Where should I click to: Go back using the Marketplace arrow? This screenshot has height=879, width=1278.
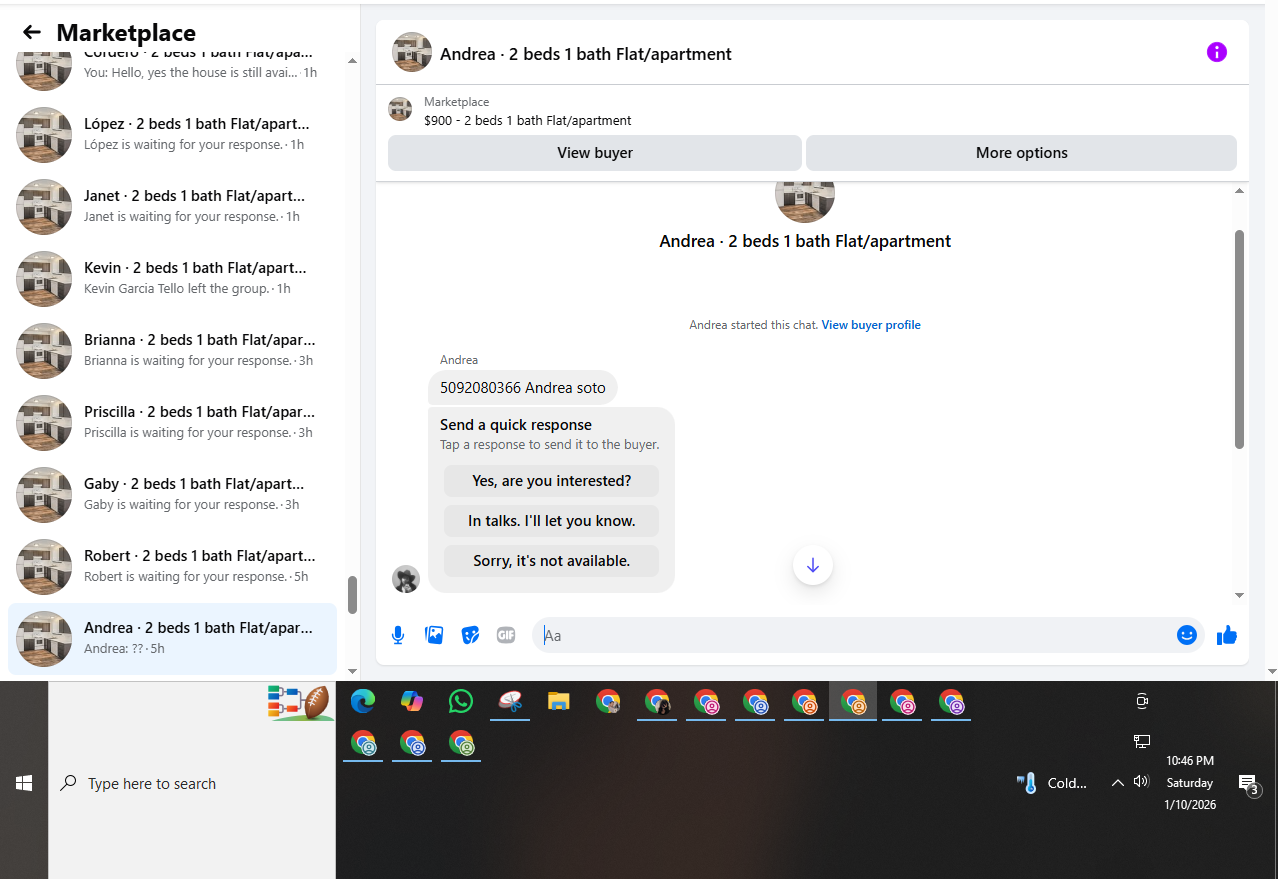[x=32, y=32]
